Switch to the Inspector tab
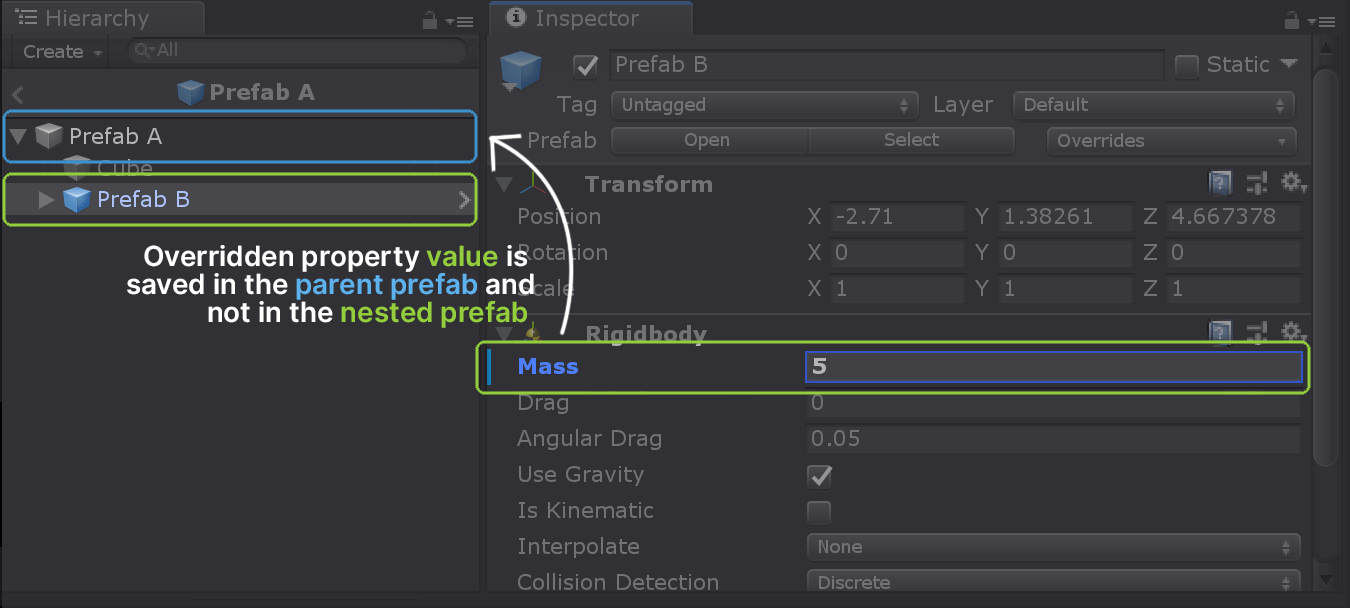The height and width of the screenshot is (608, 1350). coord(588,18)
